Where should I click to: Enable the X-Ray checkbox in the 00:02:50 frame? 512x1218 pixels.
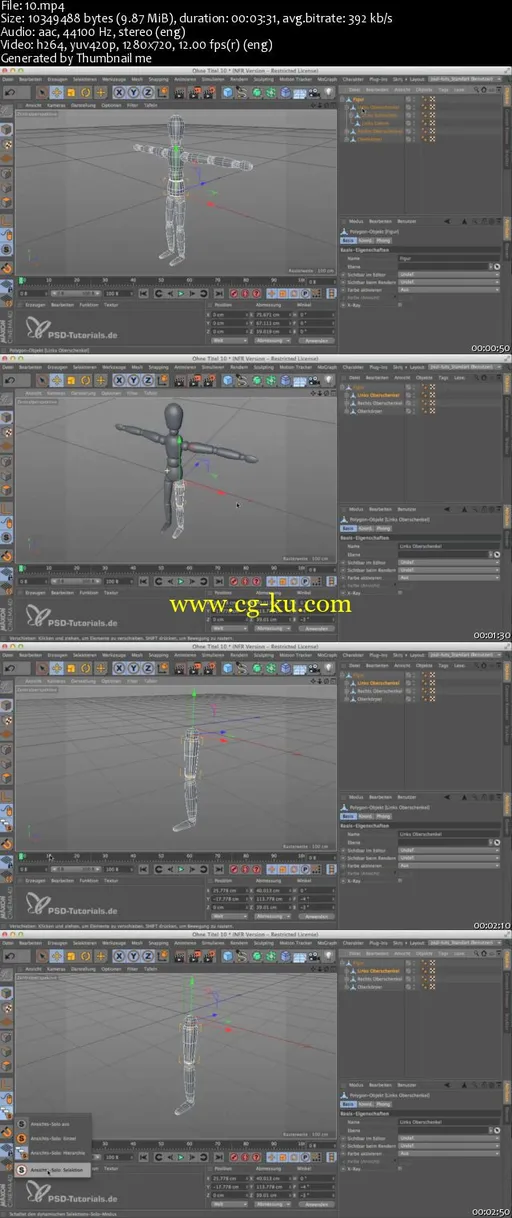coord(400,1168)
